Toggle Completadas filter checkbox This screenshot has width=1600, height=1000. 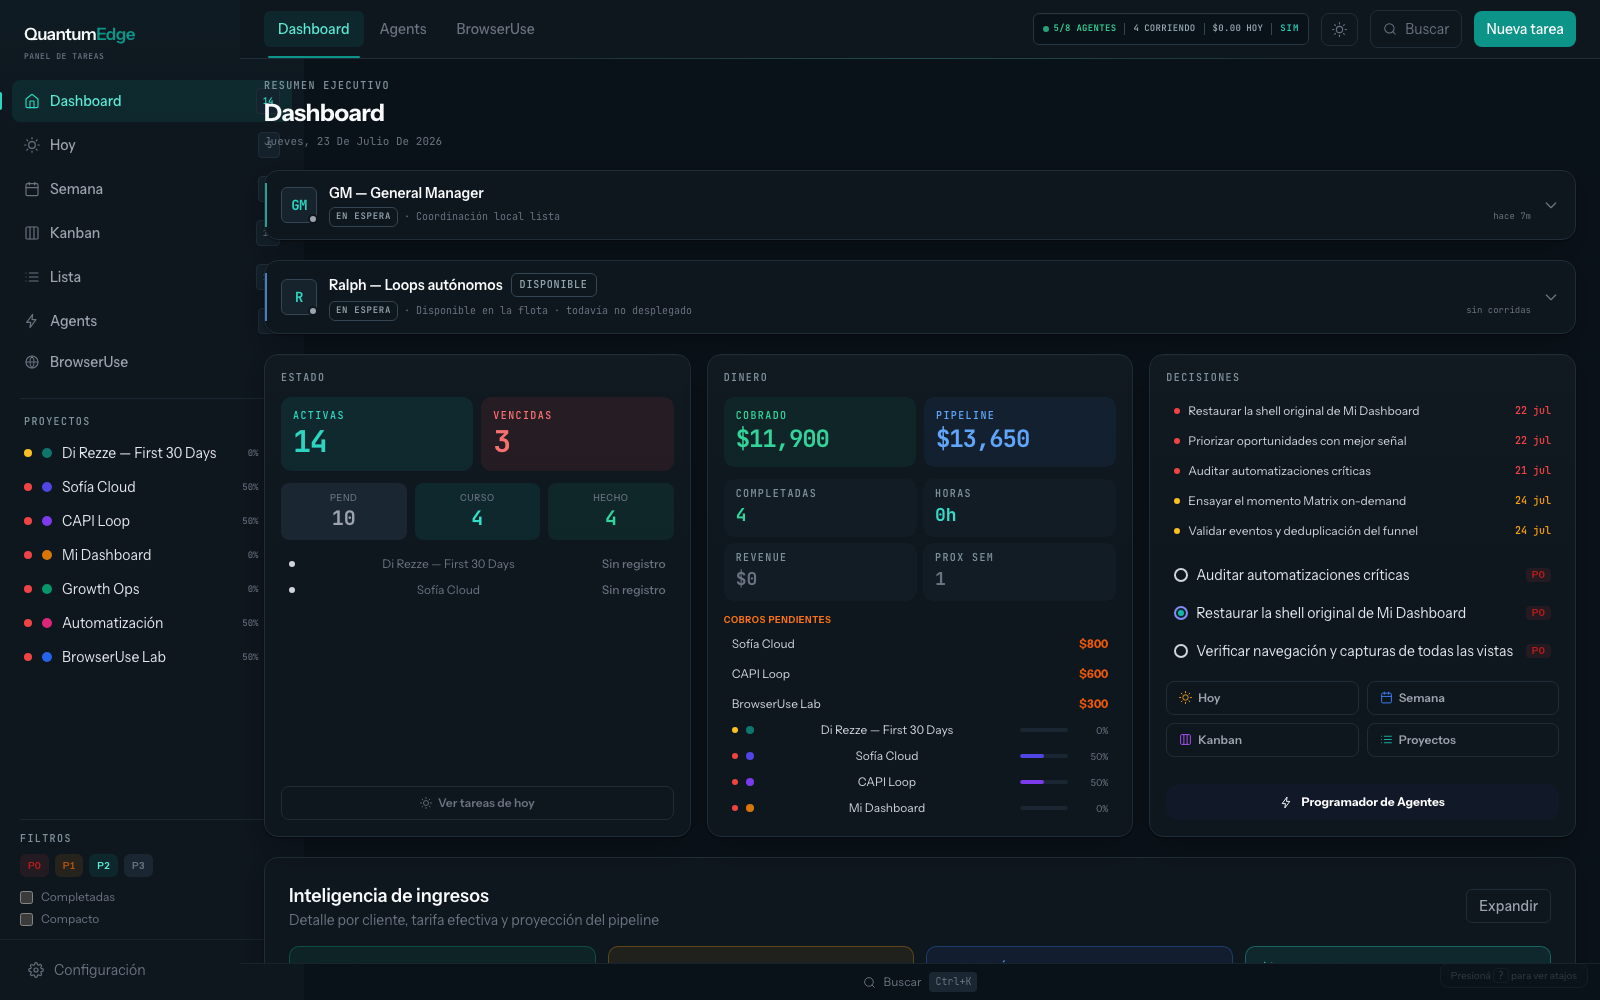point(27,897)
